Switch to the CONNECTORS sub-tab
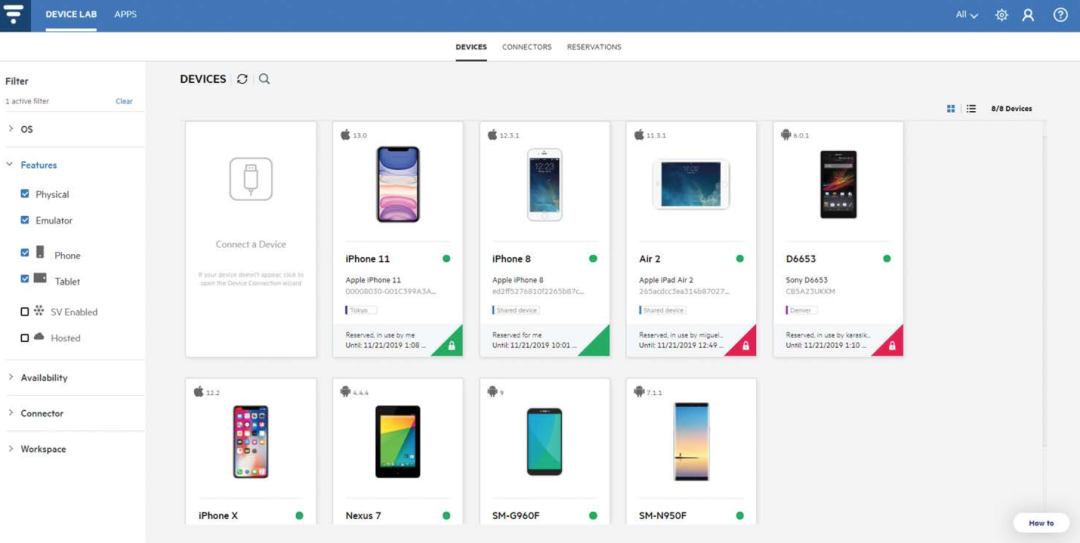1080x543 pixels. click(x=527, y=47)
